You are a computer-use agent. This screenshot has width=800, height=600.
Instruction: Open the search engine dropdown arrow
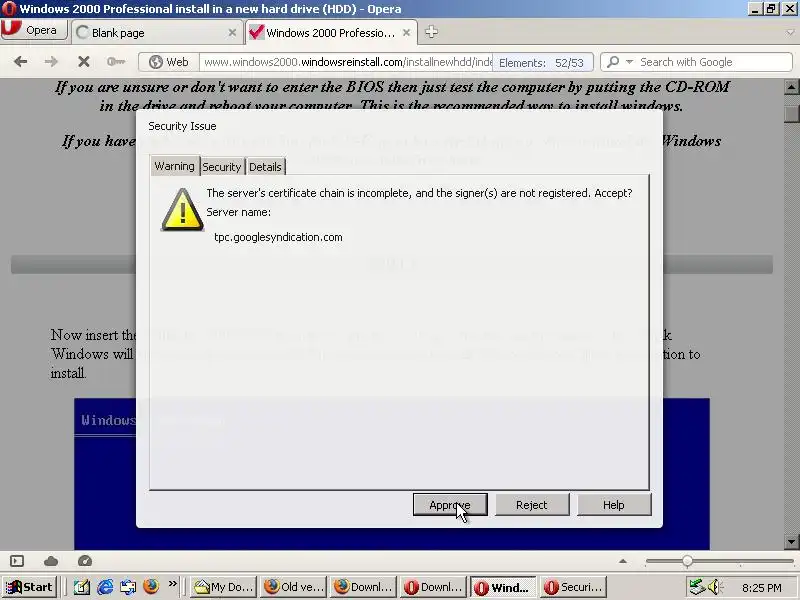tap(630, 62)
